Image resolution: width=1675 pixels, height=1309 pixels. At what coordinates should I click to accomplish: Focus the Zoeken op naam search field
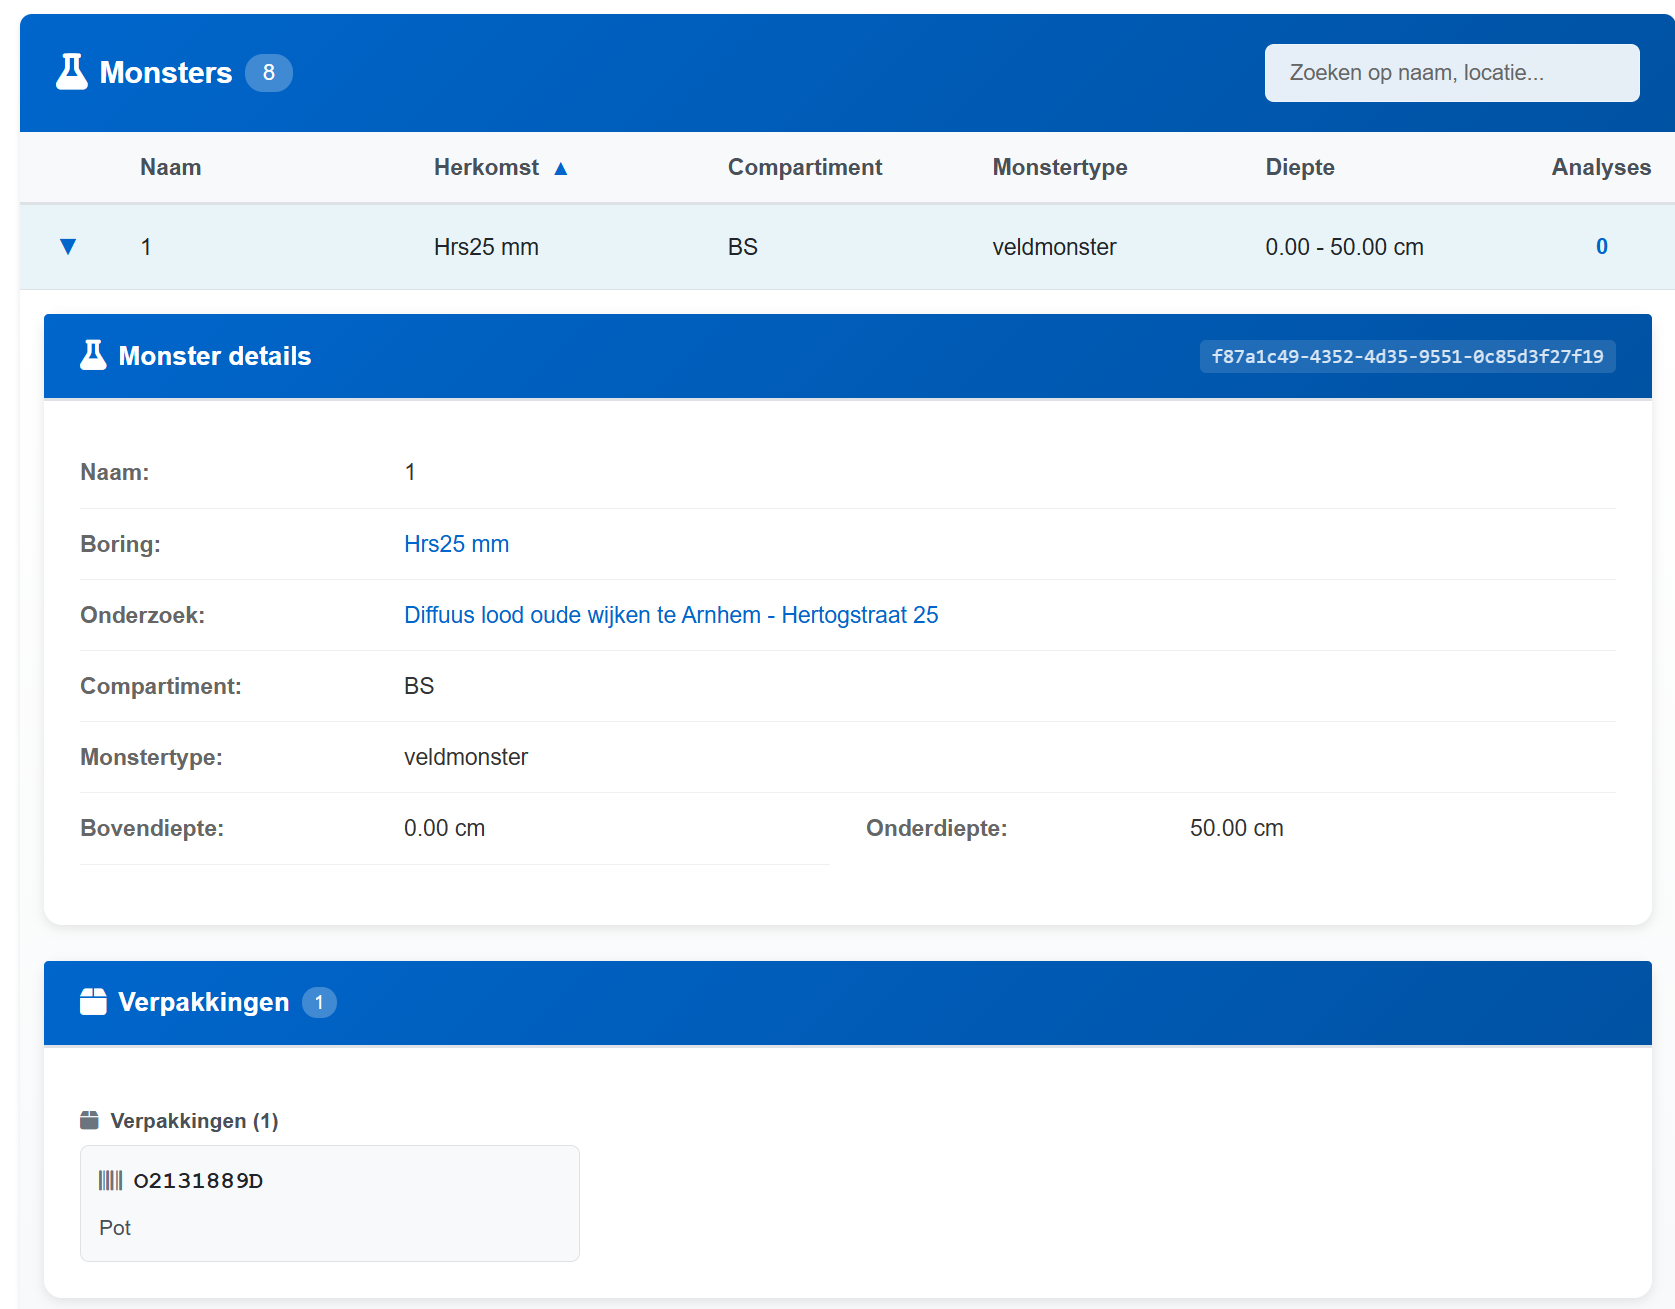(1451, 73)
